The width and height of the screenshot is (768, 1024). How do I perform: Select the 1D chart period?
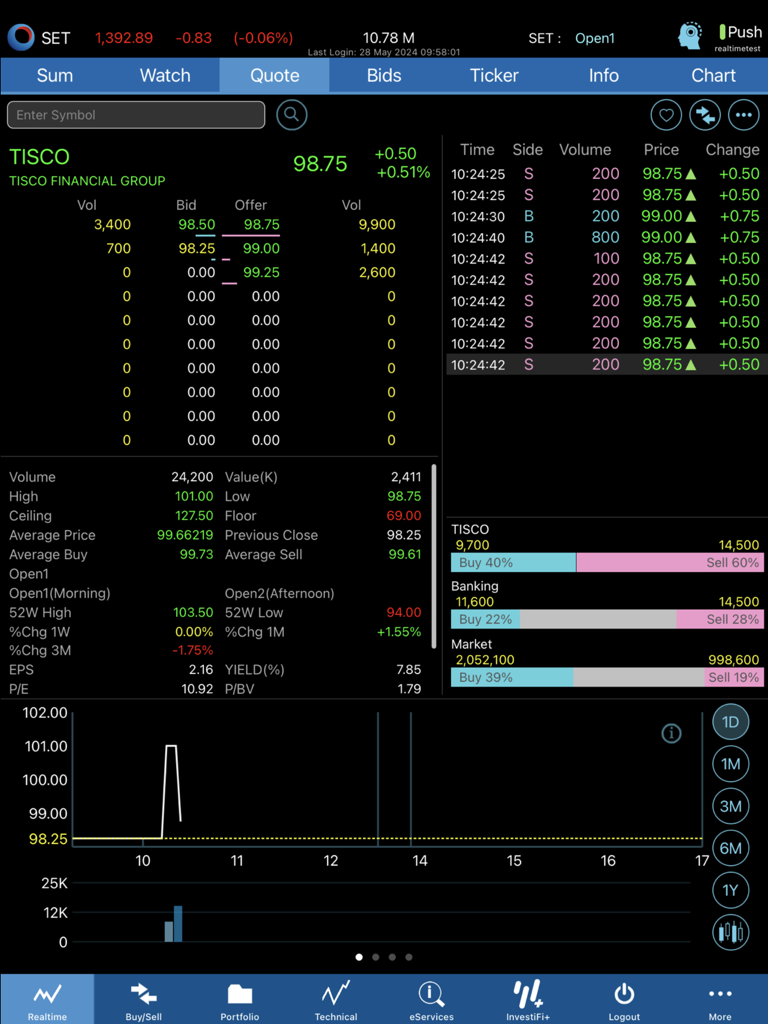click(730, 722)
